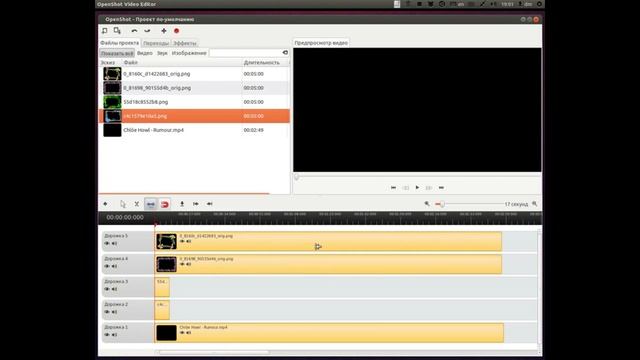Rewind the video preview
Image resolution: width=640 pixels, height=360 pixels.
click(406, 188)
